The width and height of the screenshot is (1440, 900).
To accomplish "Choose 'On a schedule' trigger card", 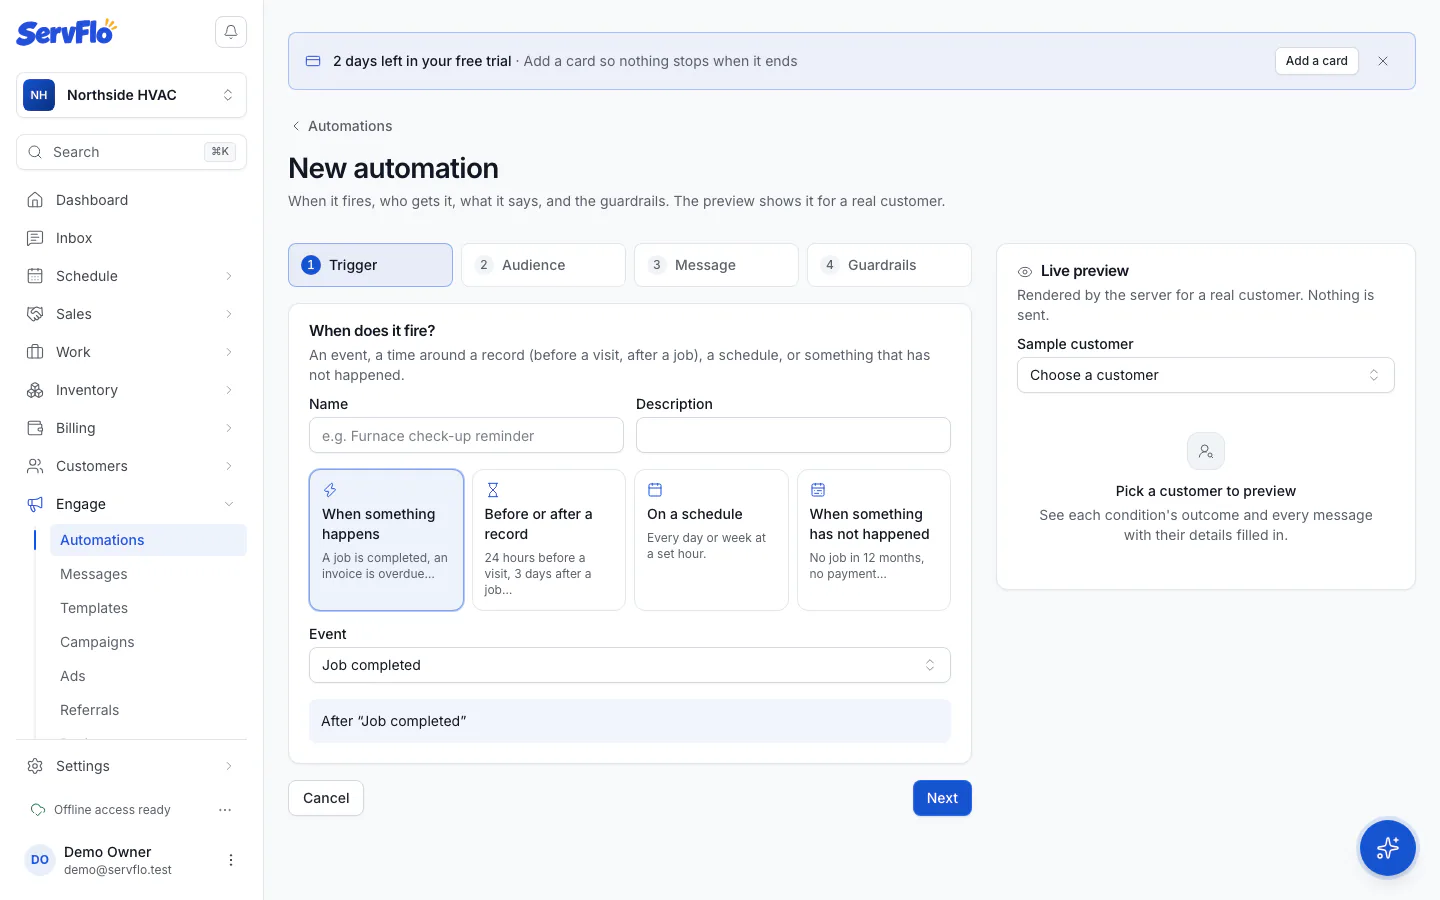I will pyautogui.click(x=711, y=540).
